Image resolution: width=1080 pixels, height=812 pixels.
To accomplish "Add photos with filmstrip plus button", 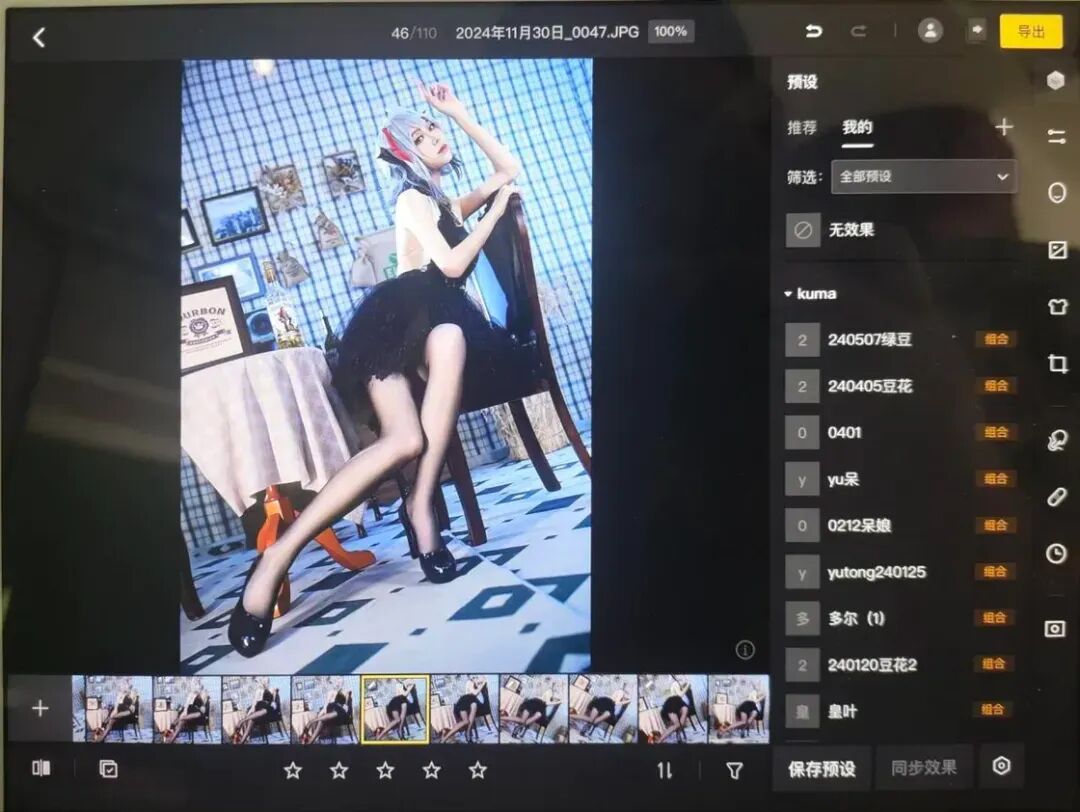I will [x=40, y=708].
